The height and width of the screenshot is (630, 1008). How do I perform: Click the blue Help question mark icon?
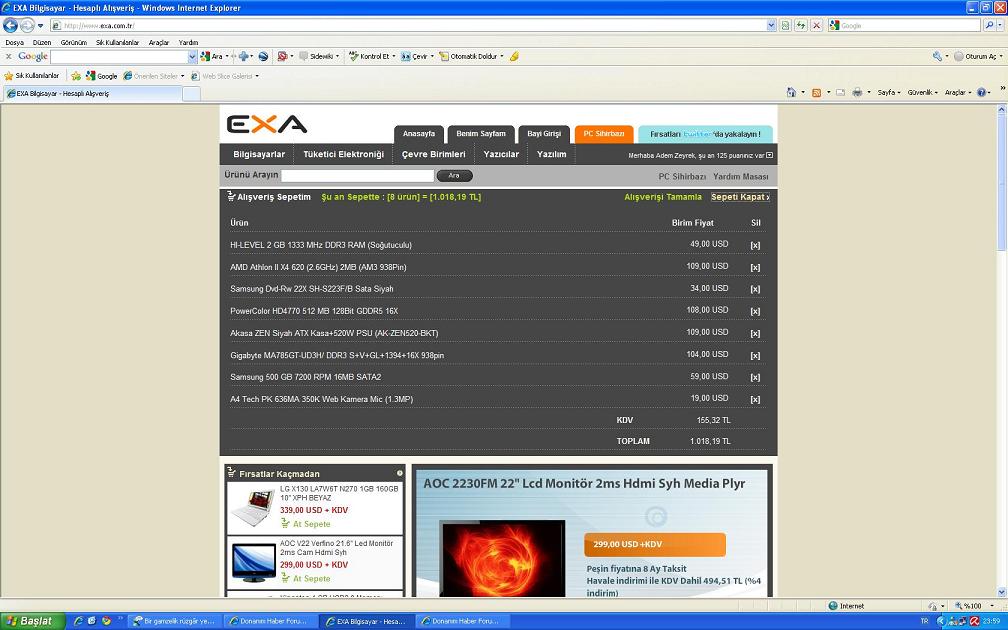click(x=981, y=93)
